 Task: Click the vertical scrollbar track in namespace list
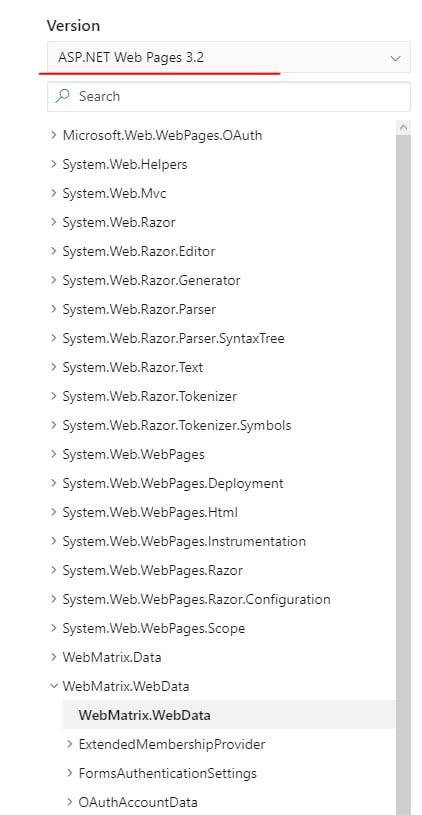[x=403, y=474]
